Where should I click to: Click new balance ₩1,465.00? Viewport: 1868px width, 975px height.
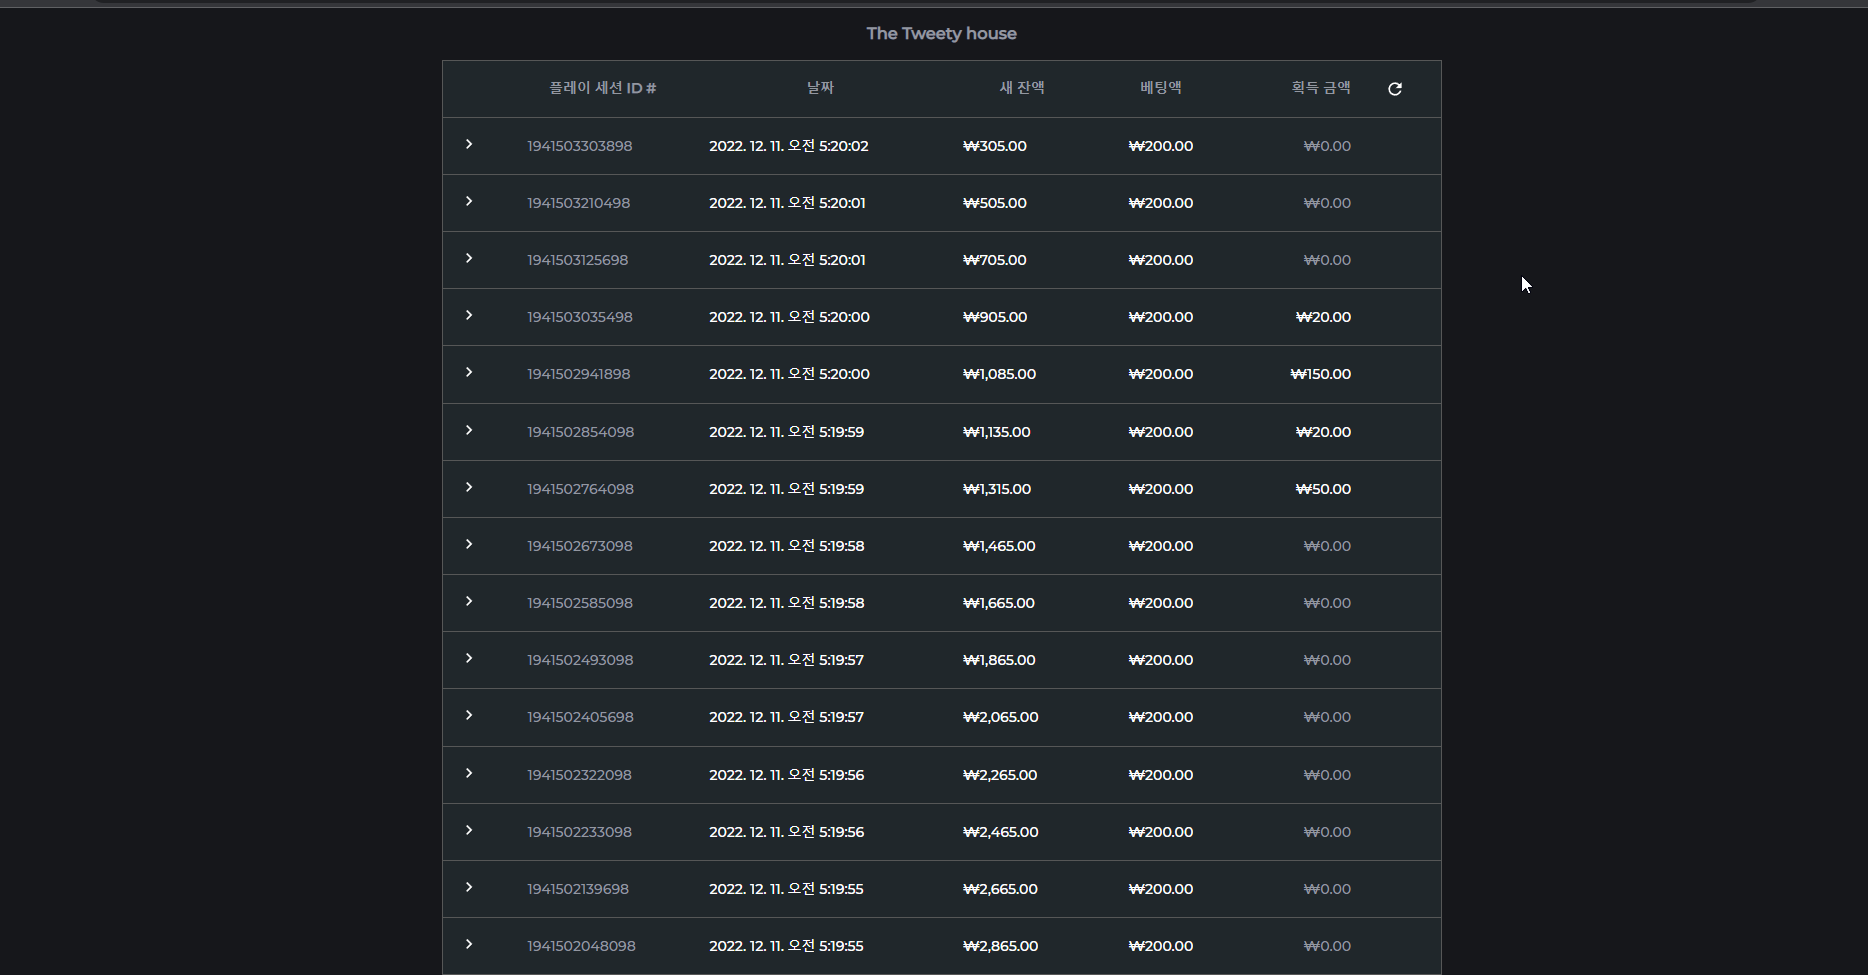pos(999,546)
